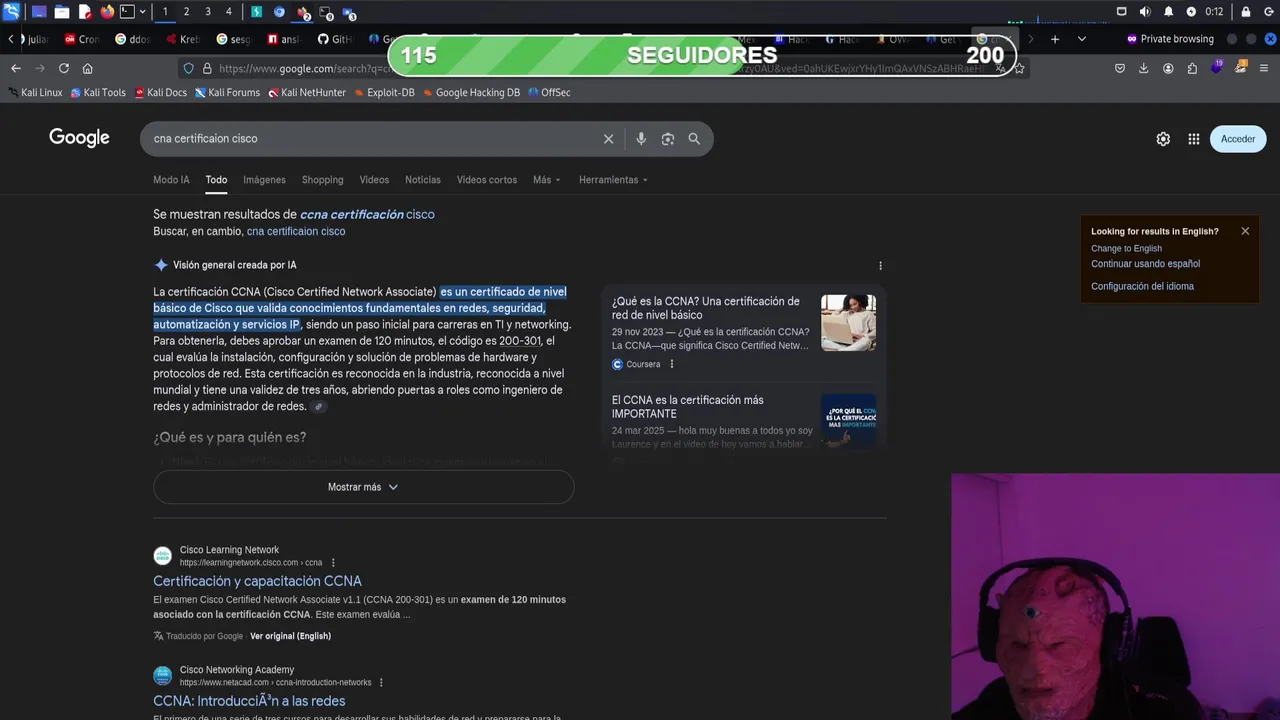Click the log out icon in the panel
Screen dimensions: 1280x720
point(1270,12)
